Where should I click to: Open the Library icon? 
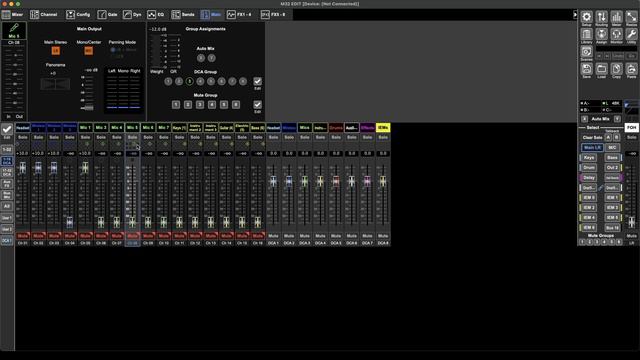pyautogui.click(x=587, y=35)
